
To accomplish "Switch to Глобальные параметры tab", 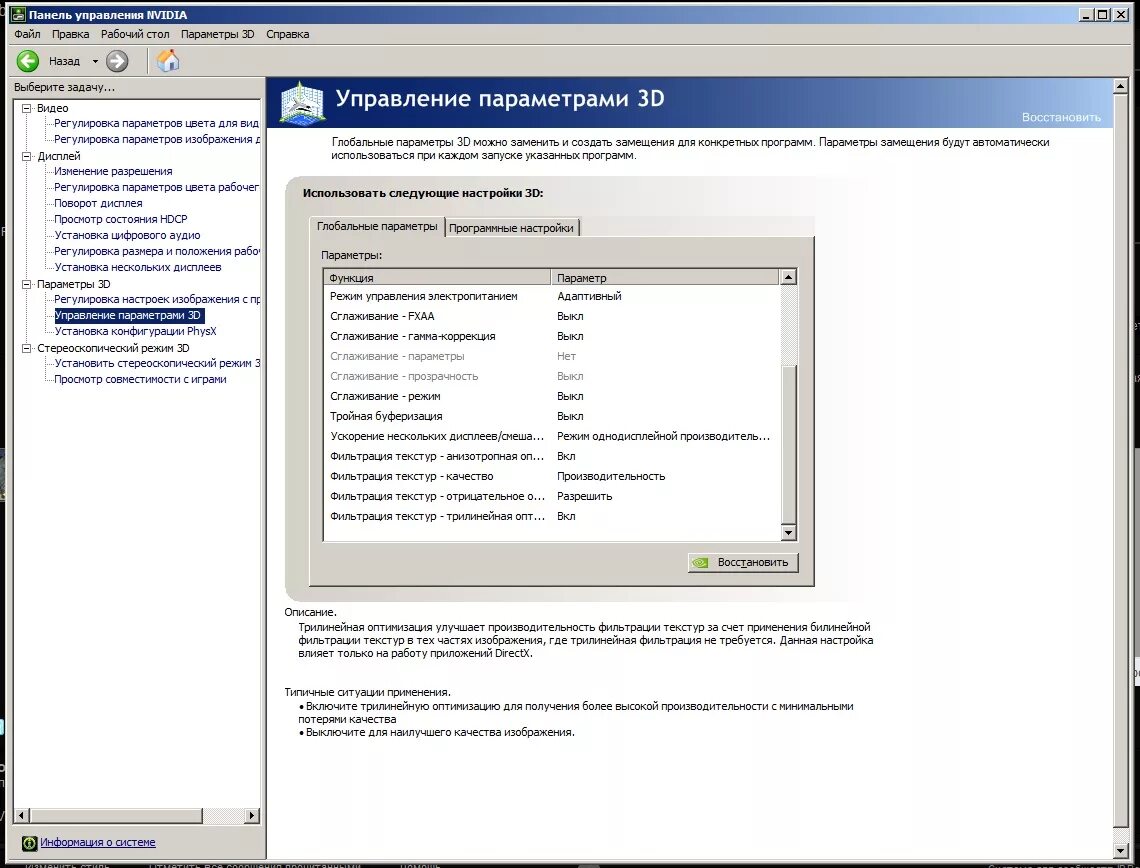I will (x=377, y=226).
